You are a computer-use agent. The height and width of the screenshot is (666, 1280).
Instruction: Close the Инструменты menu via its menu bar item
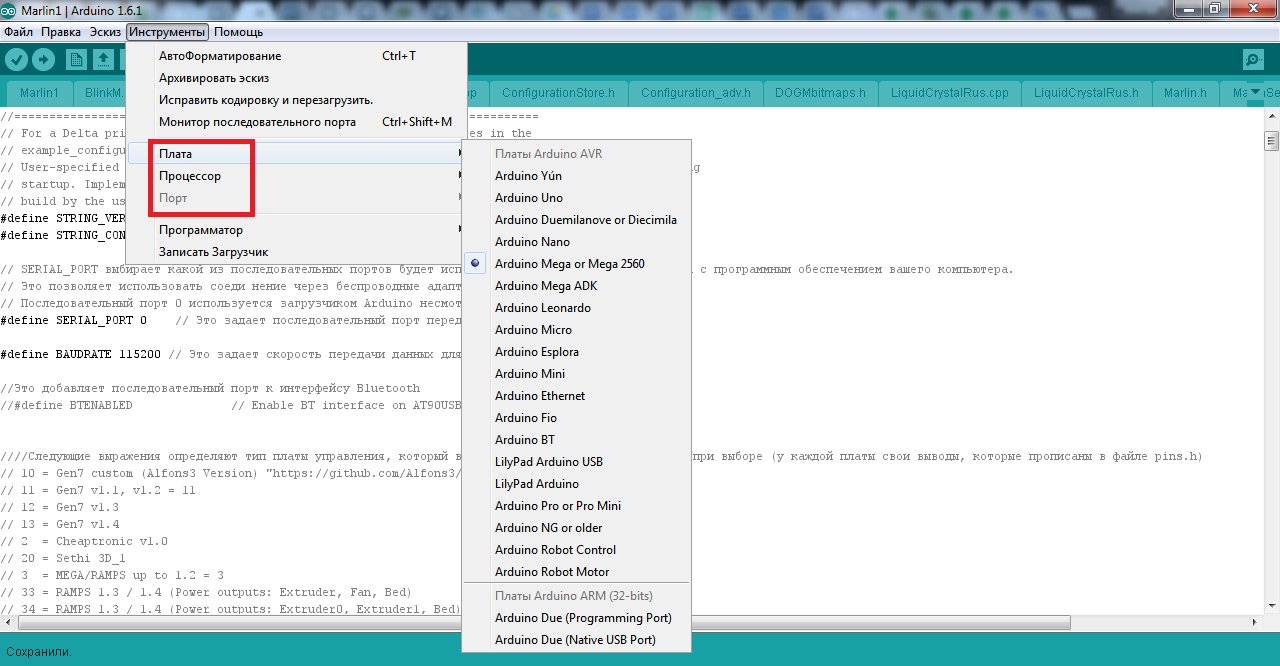tap(167, 32)
